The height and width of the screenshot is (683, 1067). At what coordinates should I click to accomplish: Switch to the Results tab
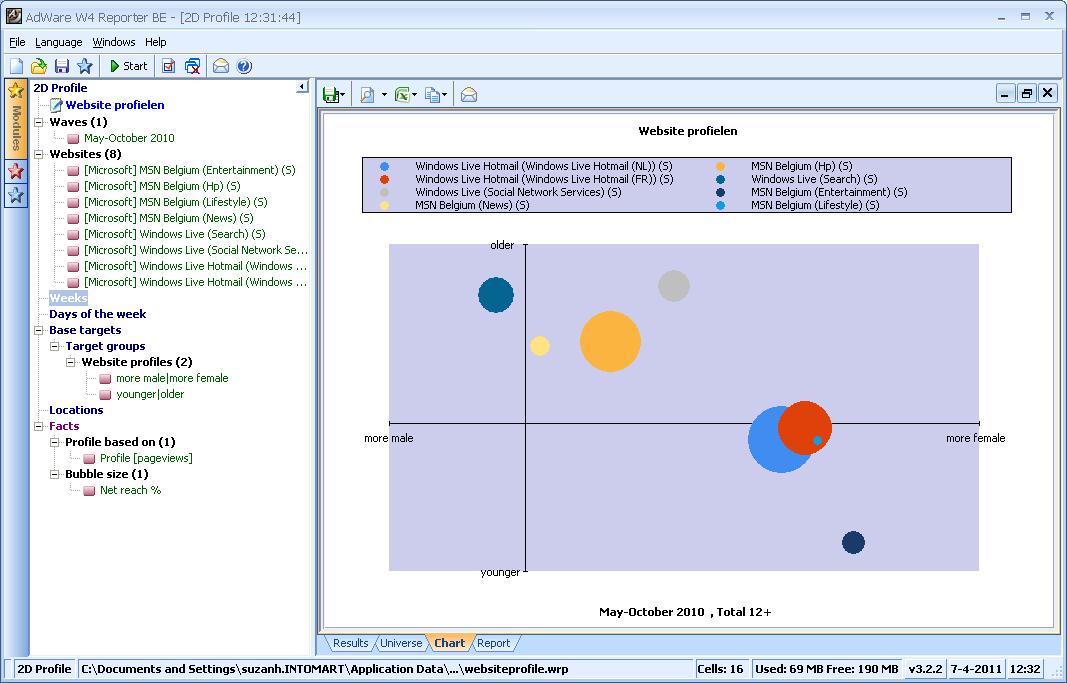pos(350,643)
